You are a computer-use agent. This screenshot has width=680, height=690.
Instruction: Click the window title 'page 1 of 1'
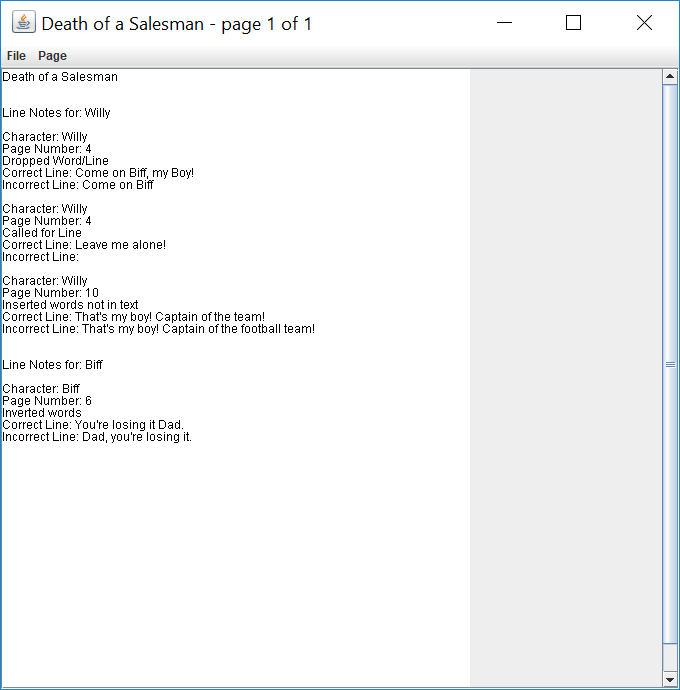[x=266, y=24]
